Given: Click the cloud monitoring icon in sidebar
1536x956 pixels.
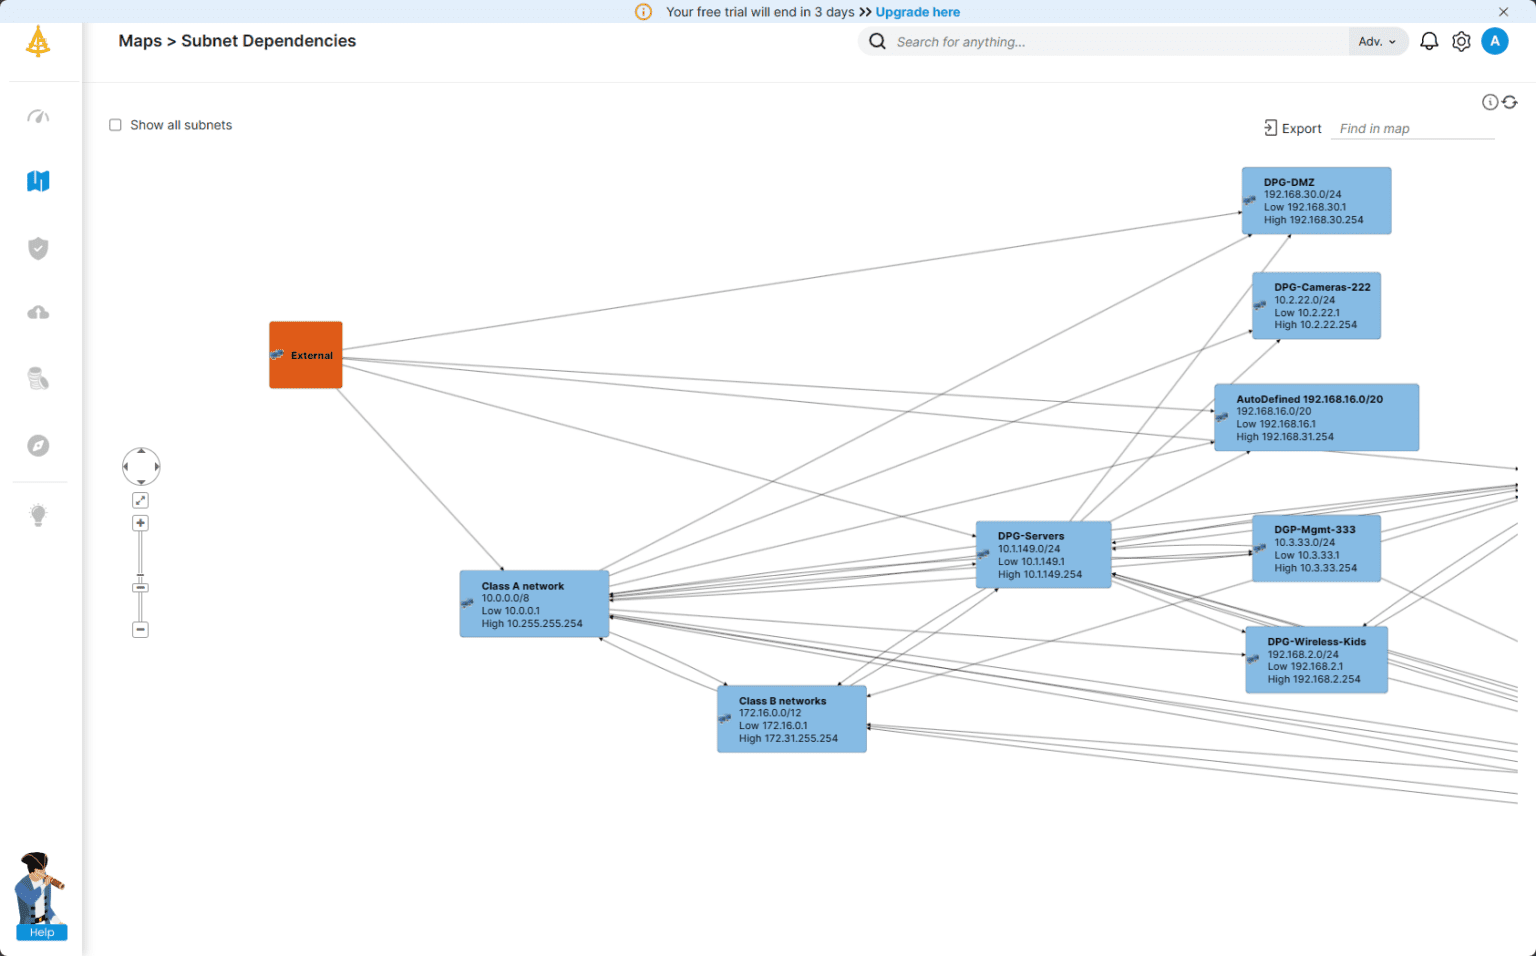Looking at the screenshot, I should pos(38,312).
